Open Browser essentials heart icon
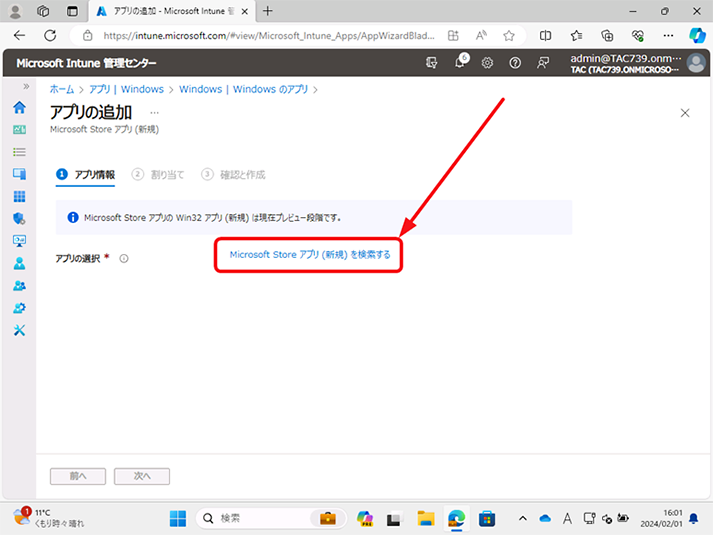 click(638, 35)
